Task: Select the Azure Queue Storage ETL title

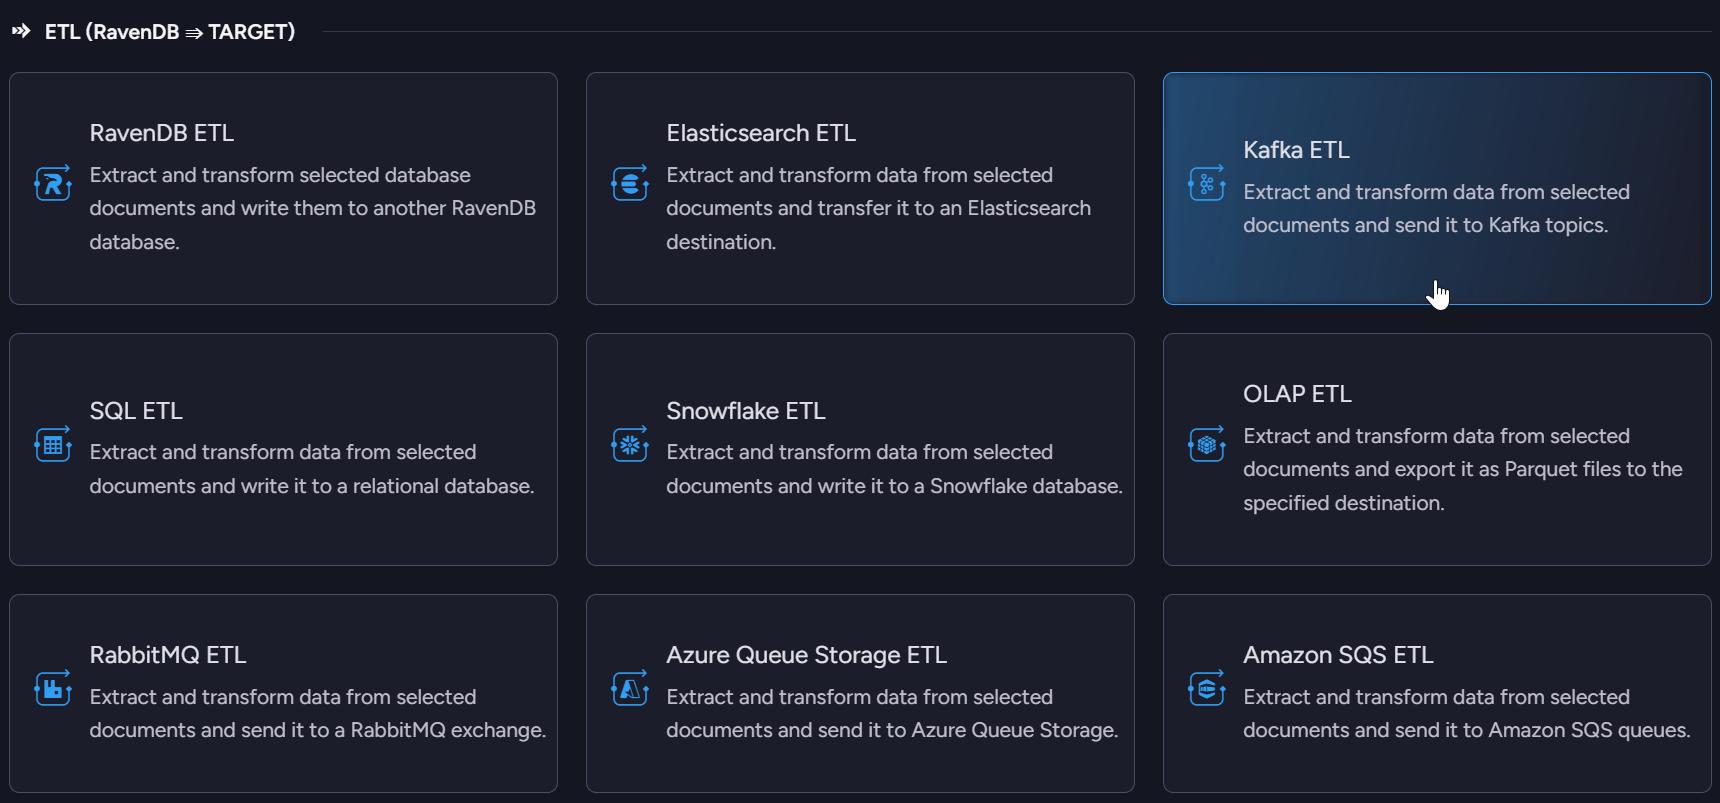Action: click(x=807, y=655)
